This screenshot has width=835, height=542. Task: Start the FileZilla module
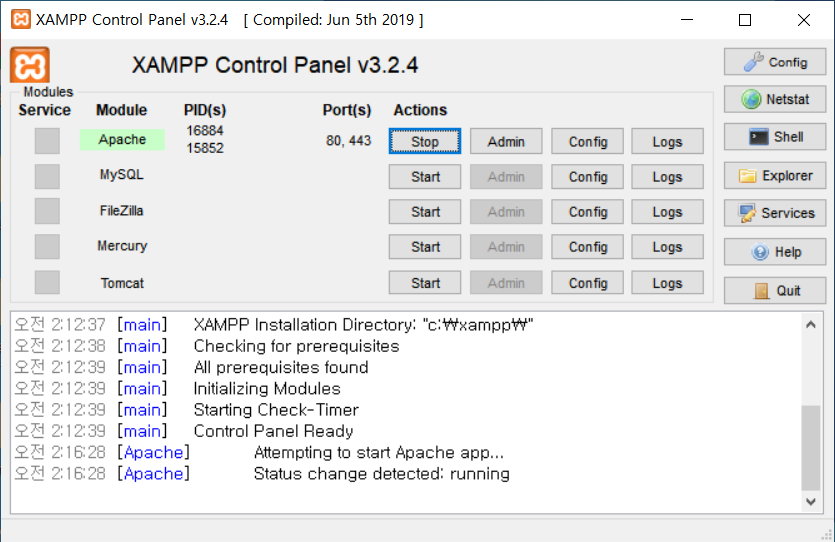pos(425,212)
